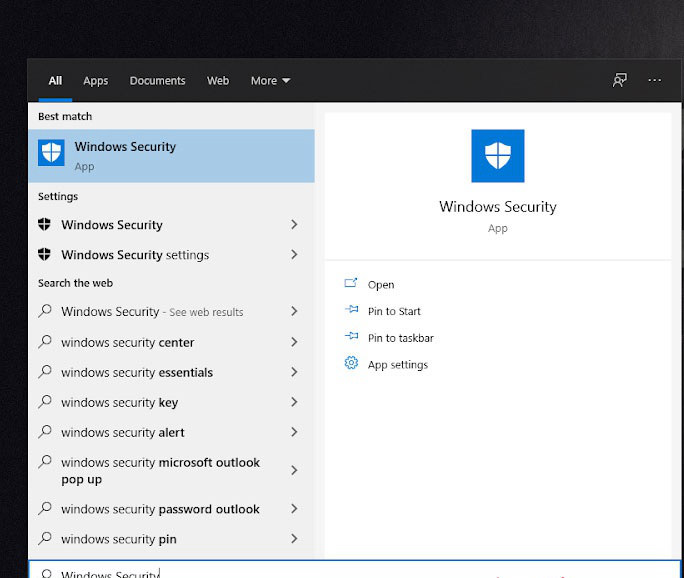
Task: Click the feedback icon in the search header
Action: (x=620, y=81)
